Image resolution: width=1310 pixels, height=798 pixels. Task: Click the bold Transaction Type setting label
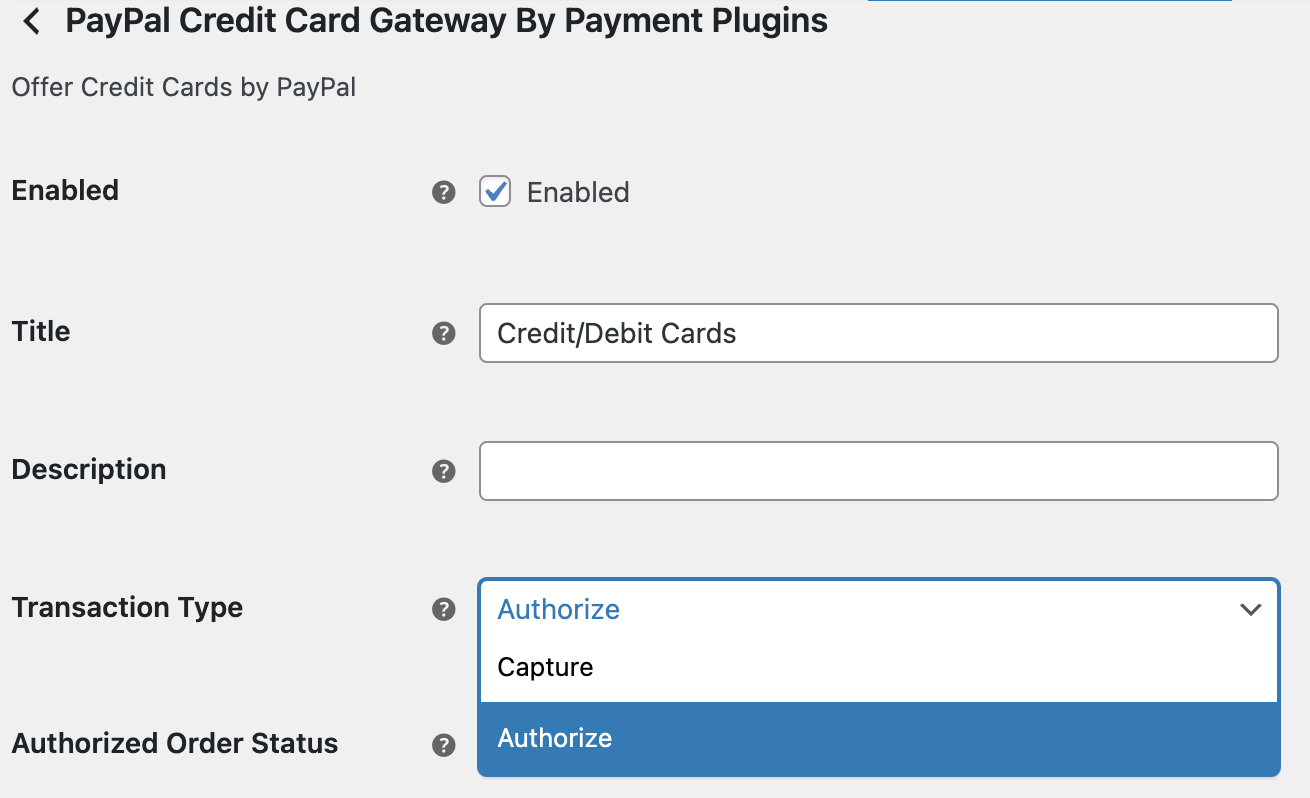click(127, 607)
